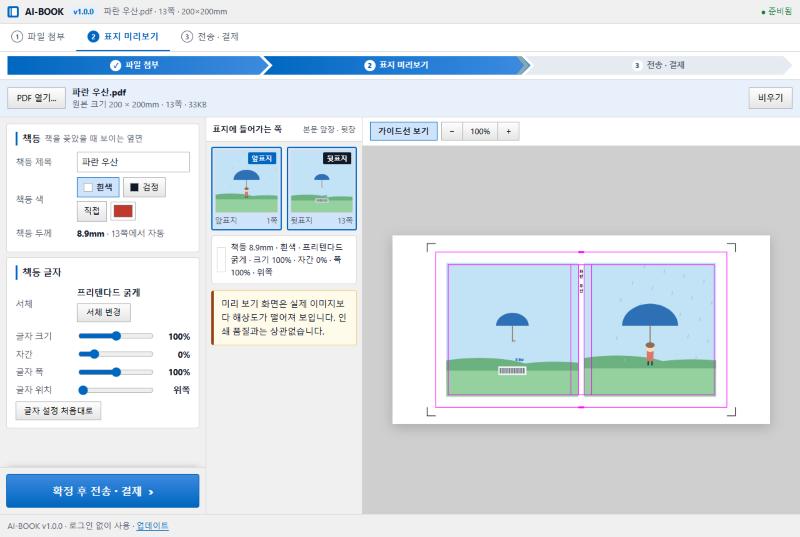Click the 8.9mm spine thickness value
Viewport: 800px width, 537px height.
90,234
